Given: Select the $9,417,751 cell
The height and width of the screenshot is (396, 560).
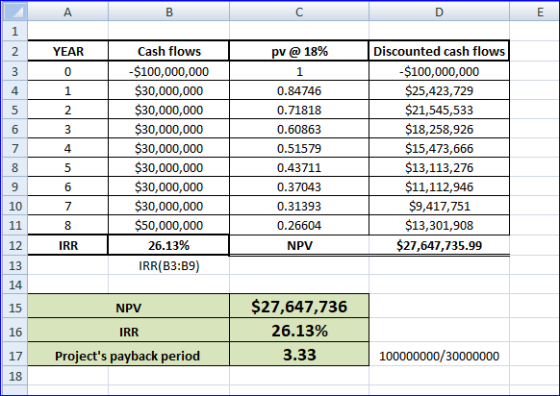Looking at the screenshot, I should (439, 206).
